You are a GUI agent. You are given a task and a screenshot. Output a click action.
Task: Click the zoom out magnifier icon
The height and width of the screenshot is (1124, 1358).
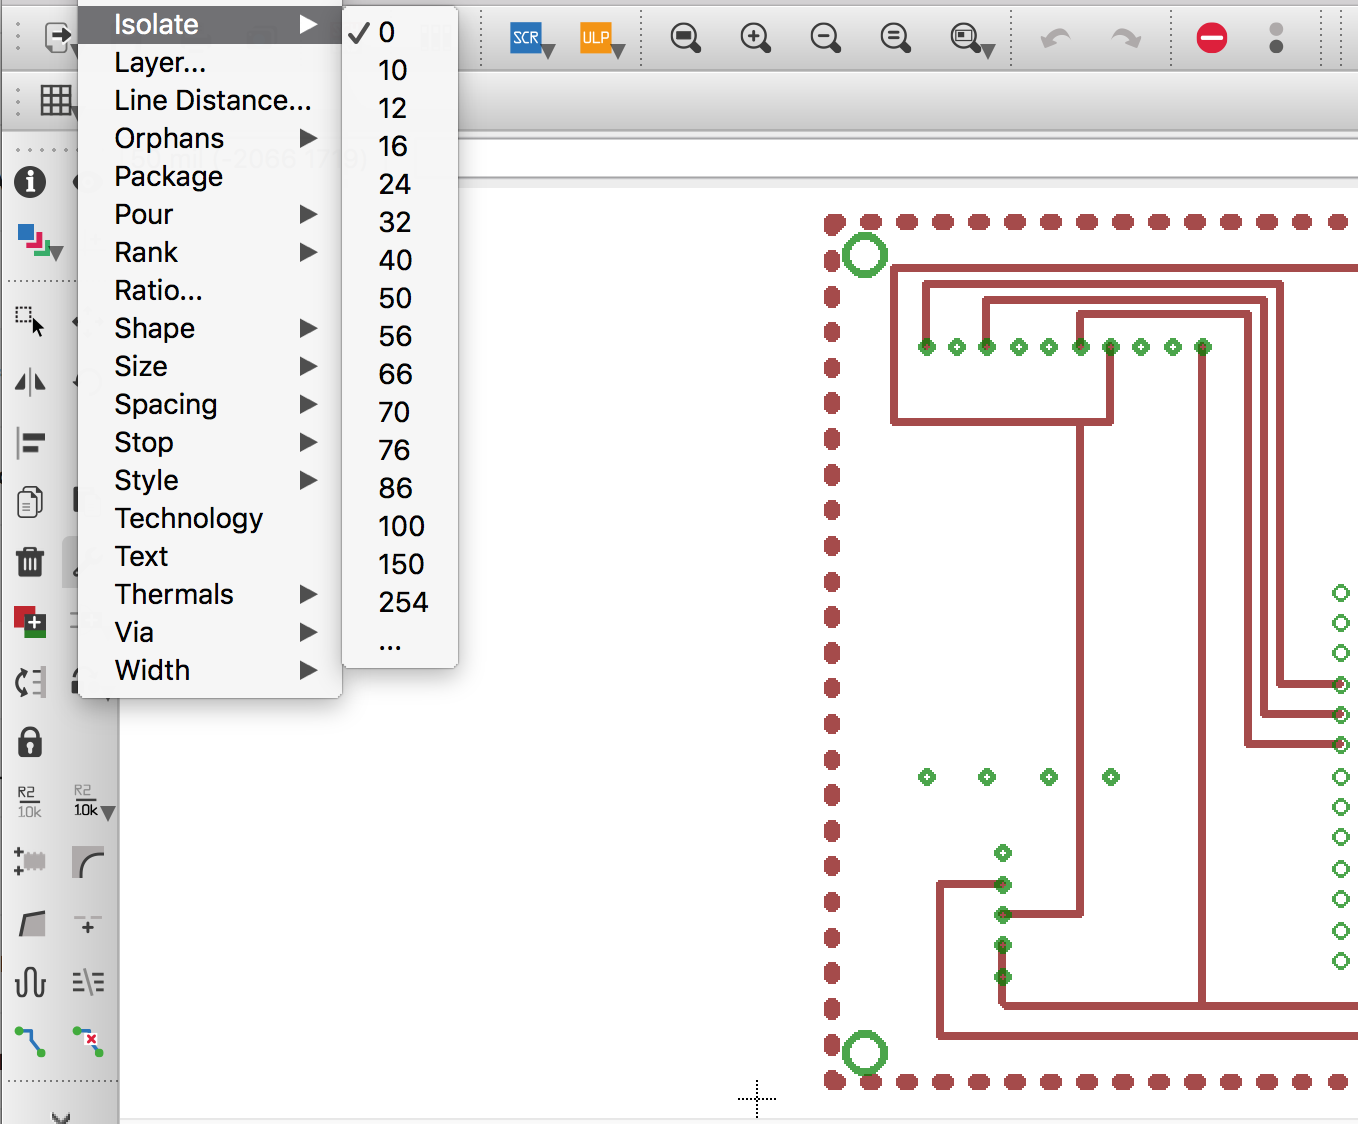click(825, 38)
